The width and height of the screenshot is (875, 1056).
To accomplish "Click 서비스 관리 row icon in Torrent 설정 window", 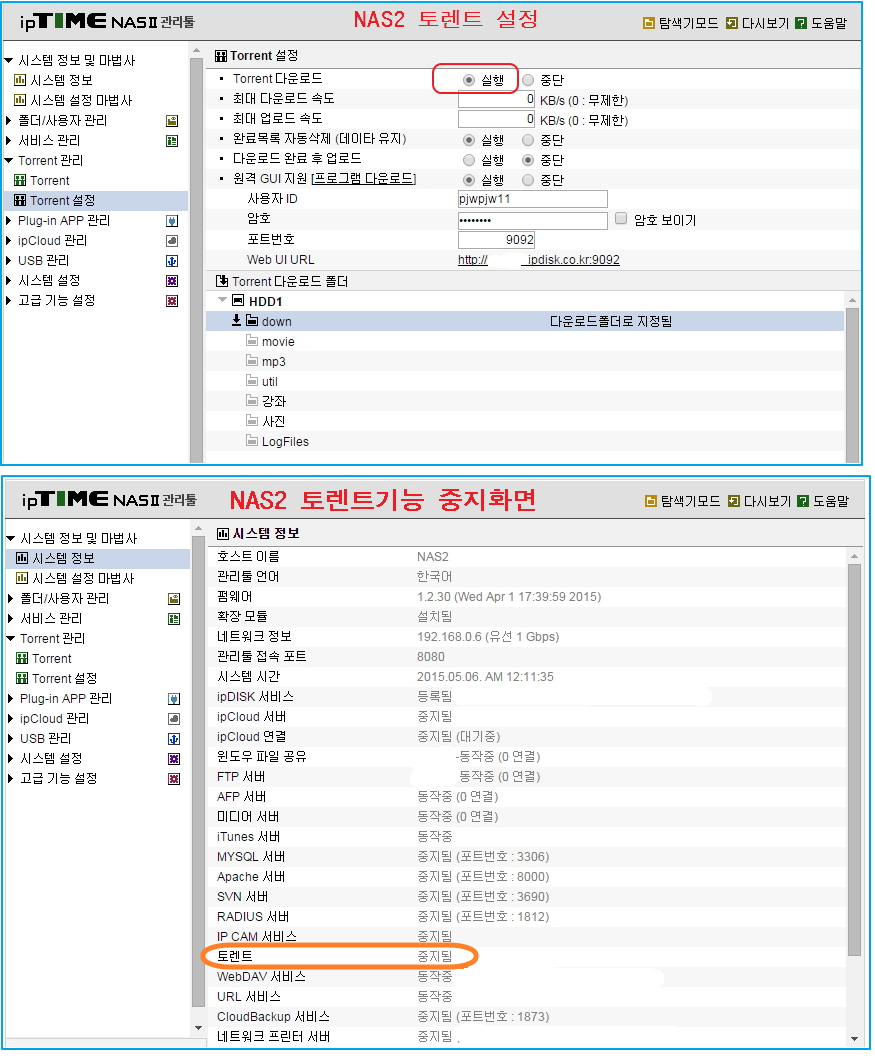I will click(172, 141).
